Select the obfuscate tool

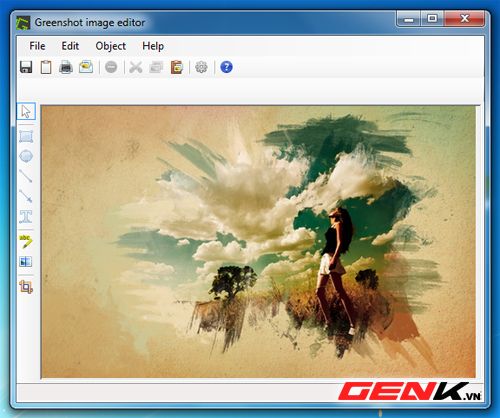coord(26,262)
